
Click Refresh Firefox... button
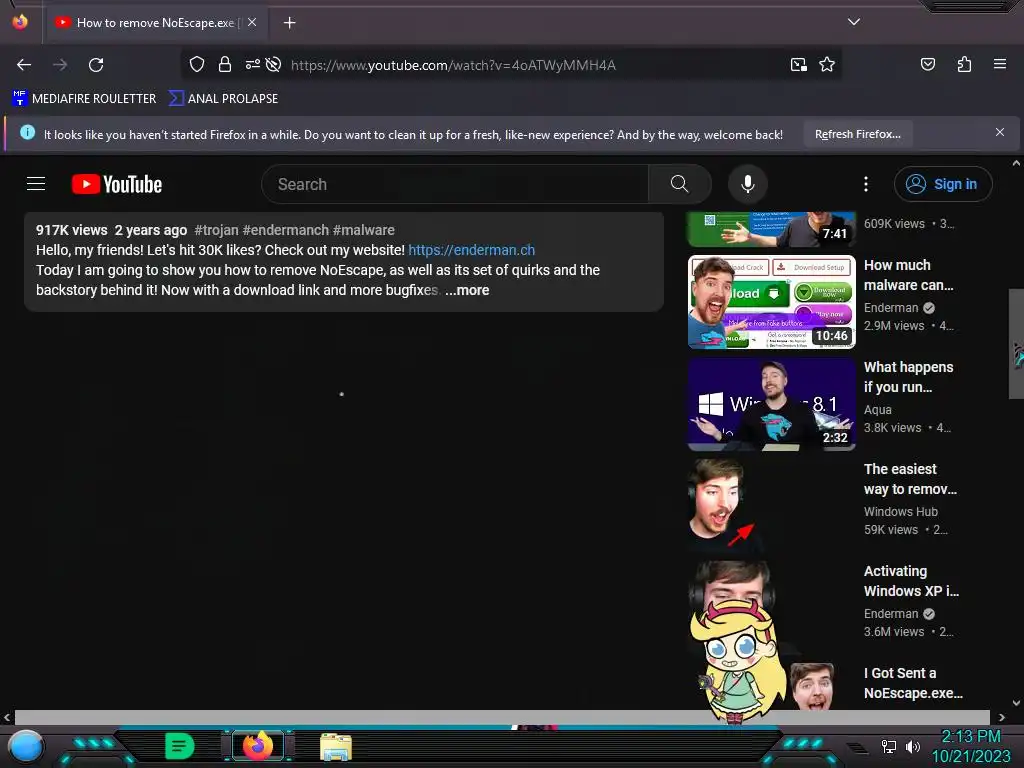(x=857, y=134)
